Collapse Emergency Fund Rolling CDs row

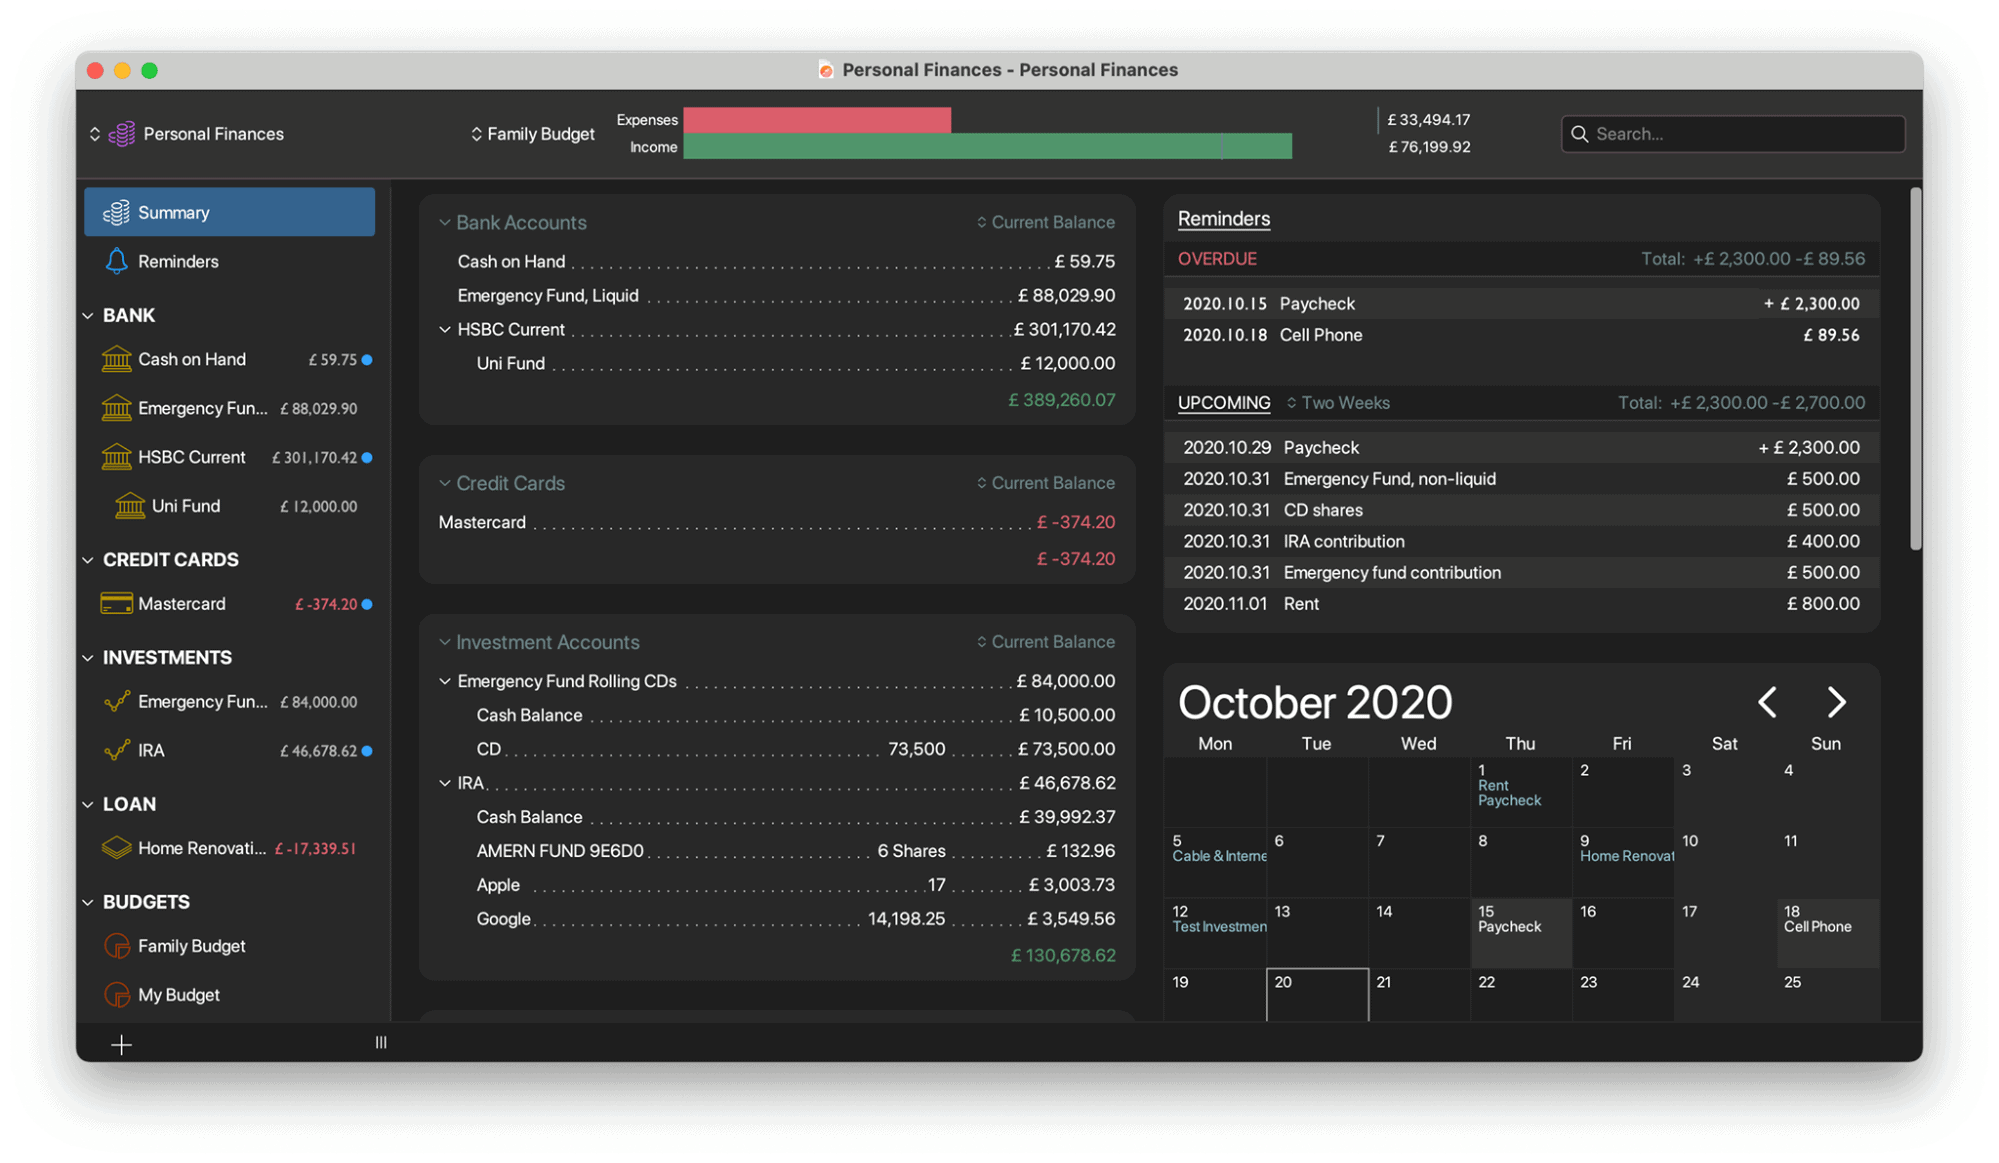coord(444,681)
